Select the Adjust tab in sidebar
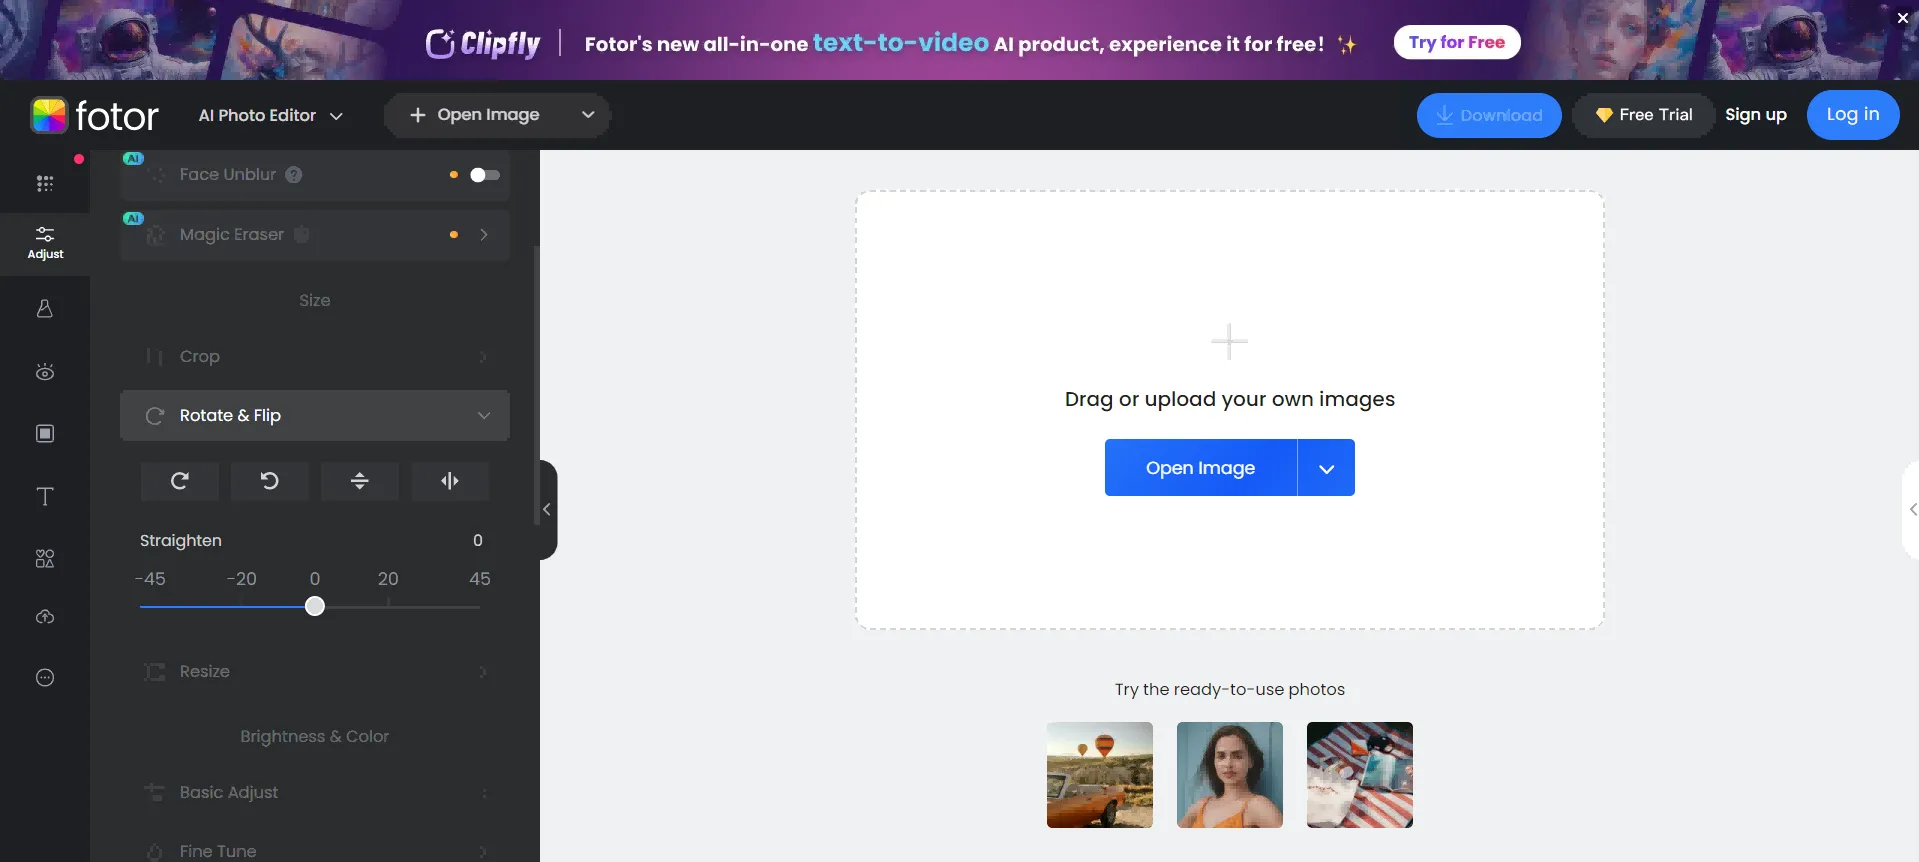The width and height of the screenshot is (1919, 862). click(45, 242)
